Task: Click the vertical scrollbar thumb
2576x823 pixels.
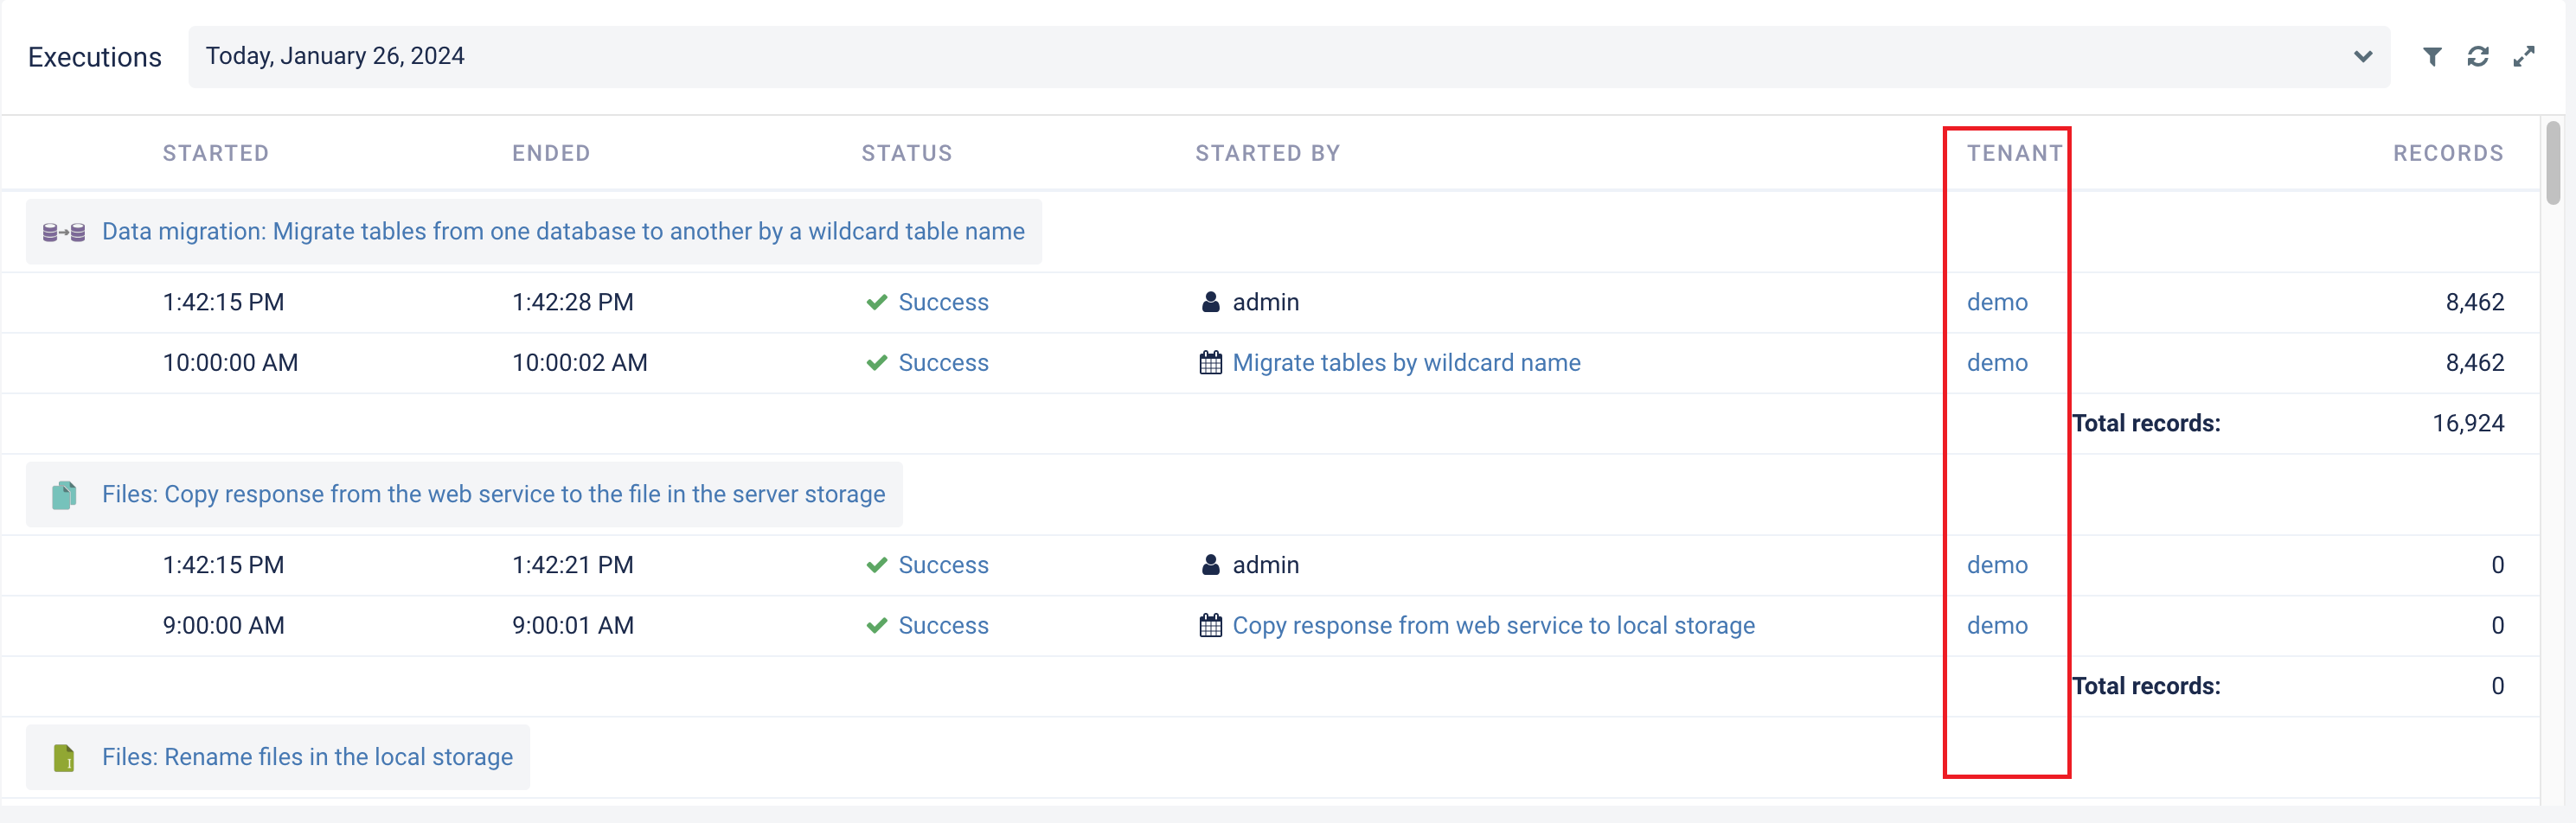Action: click(x=2553, y=163)
